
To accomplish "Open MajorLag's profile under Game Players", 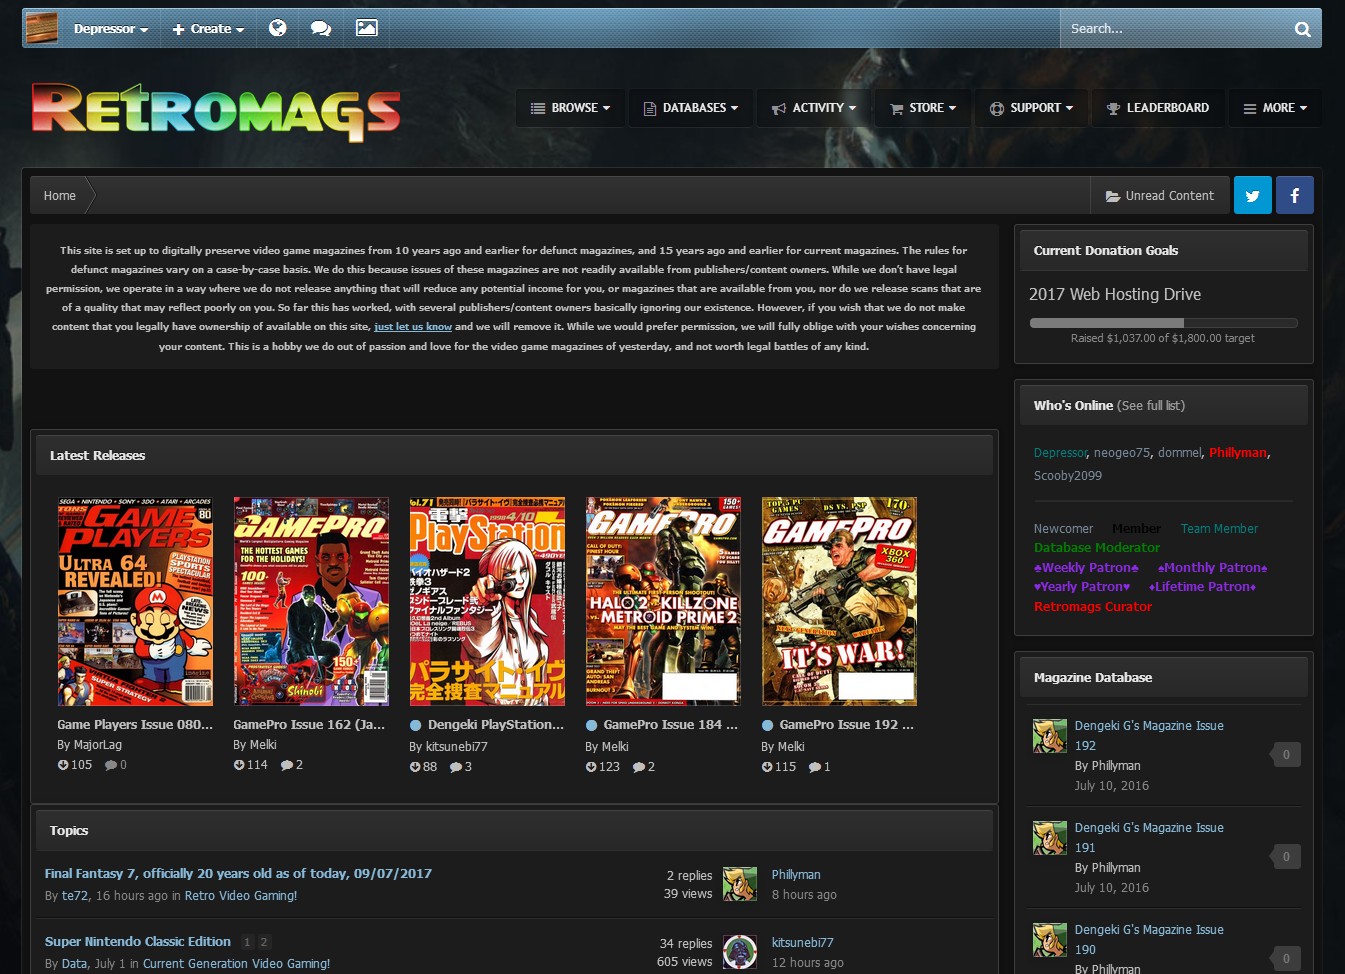I will click(98, 745).
